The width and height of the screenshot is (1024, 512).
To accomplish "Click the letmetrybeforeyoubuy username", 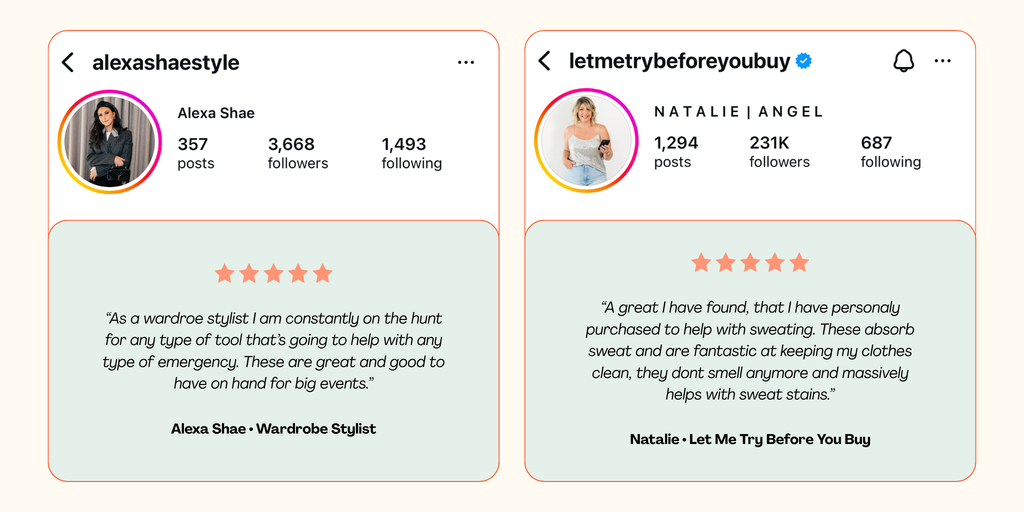I will coord(681,61).
